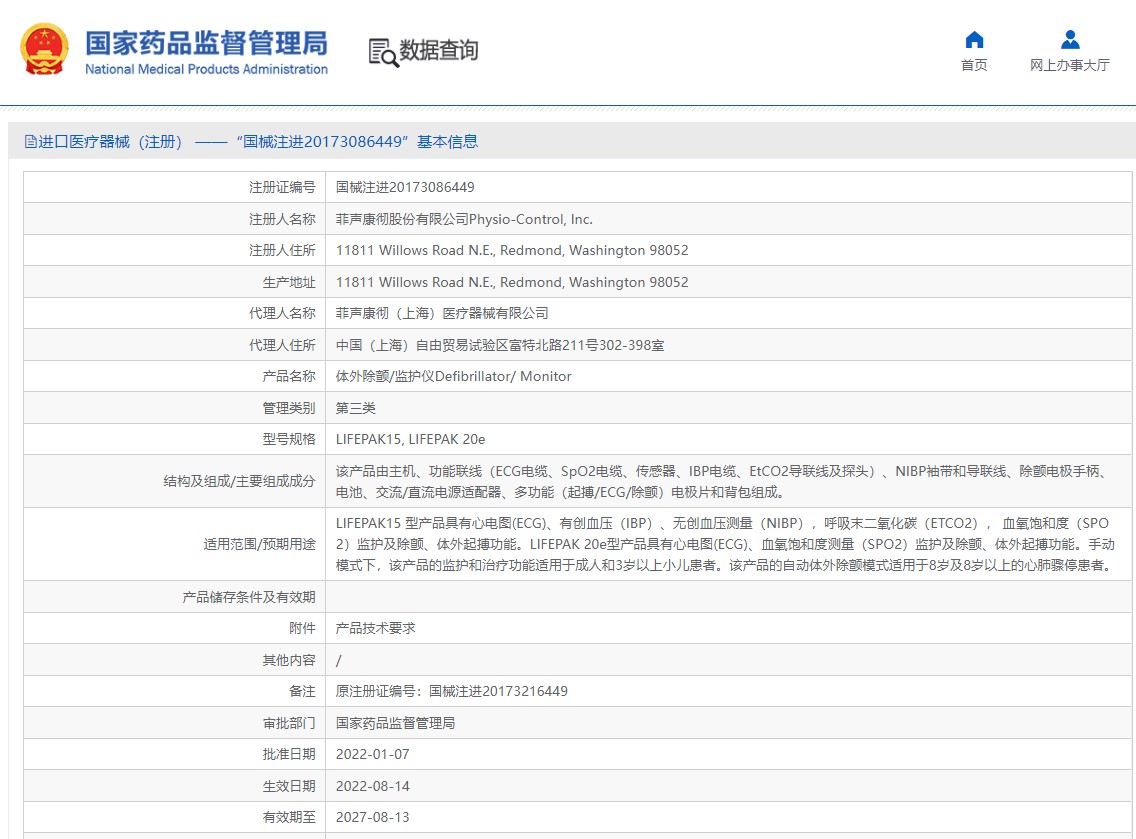Click the 其他内容 label
The image size is (1136, 839).
(x=289, y=660)
